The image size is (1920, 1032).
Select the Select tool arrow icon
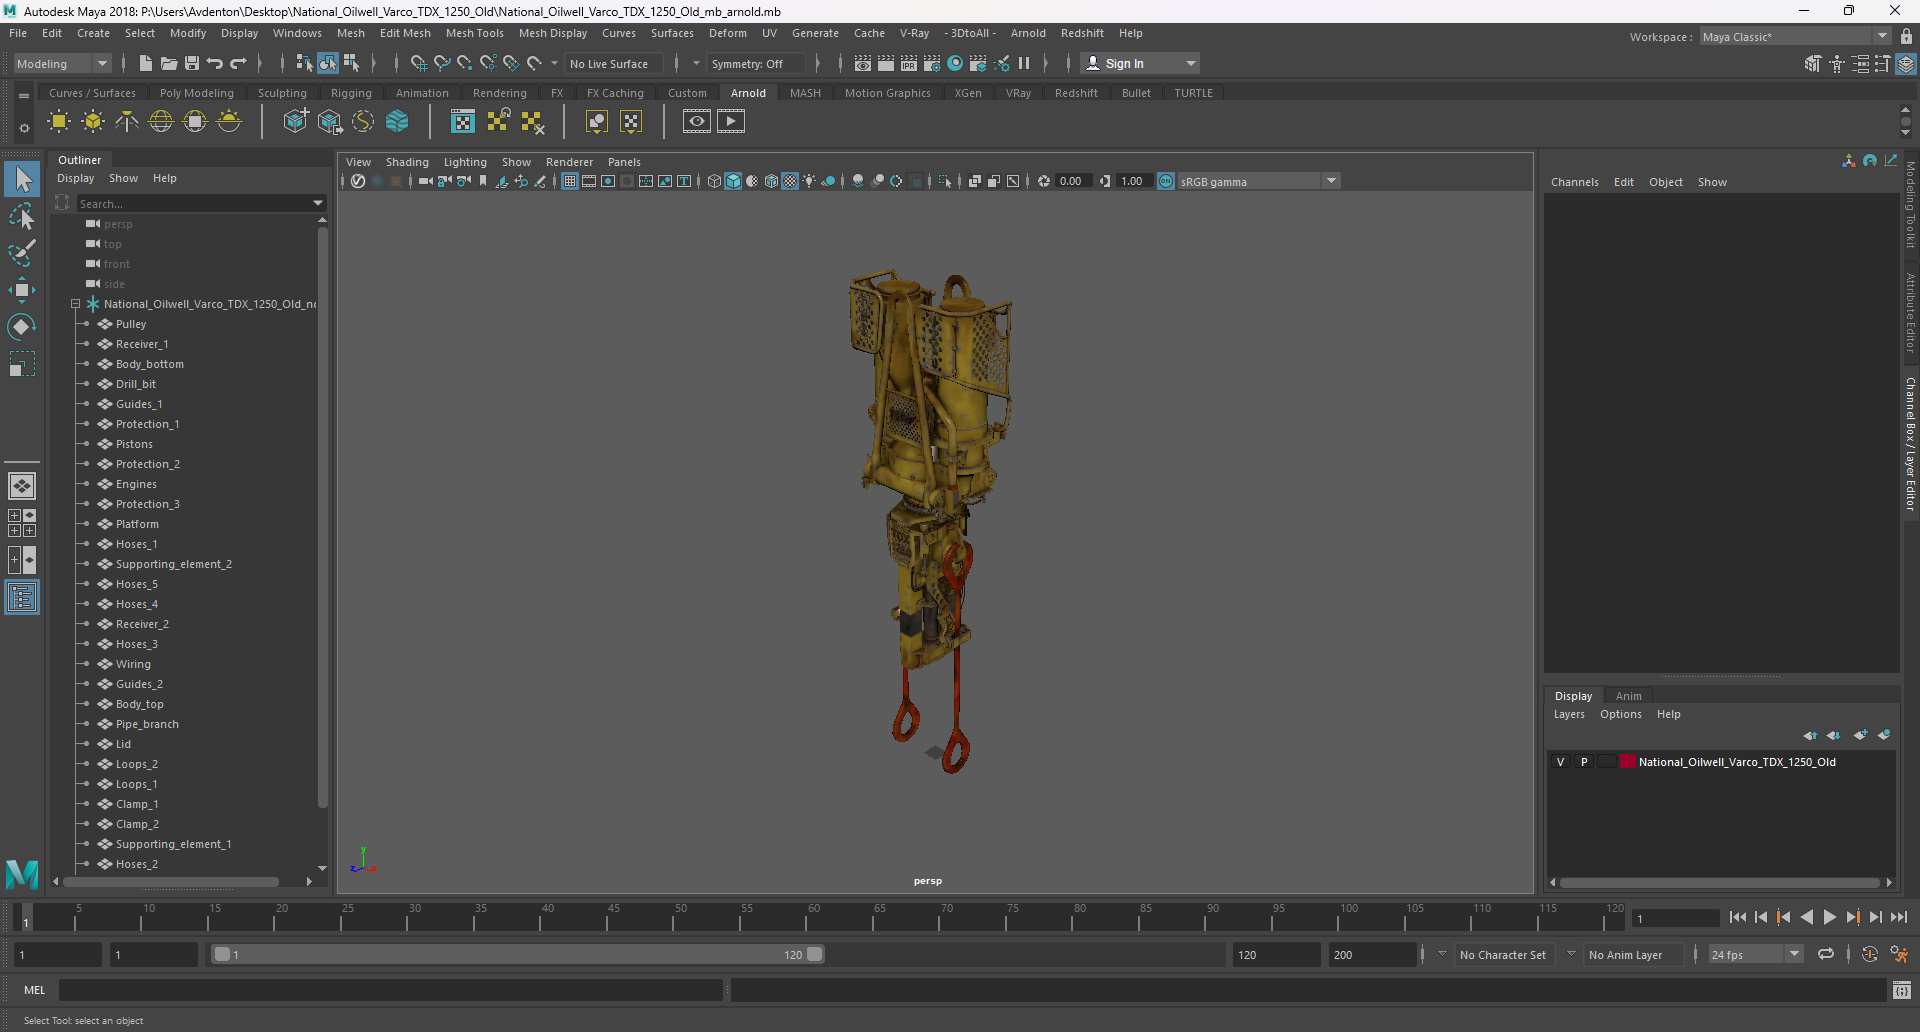tap(22, 180)
